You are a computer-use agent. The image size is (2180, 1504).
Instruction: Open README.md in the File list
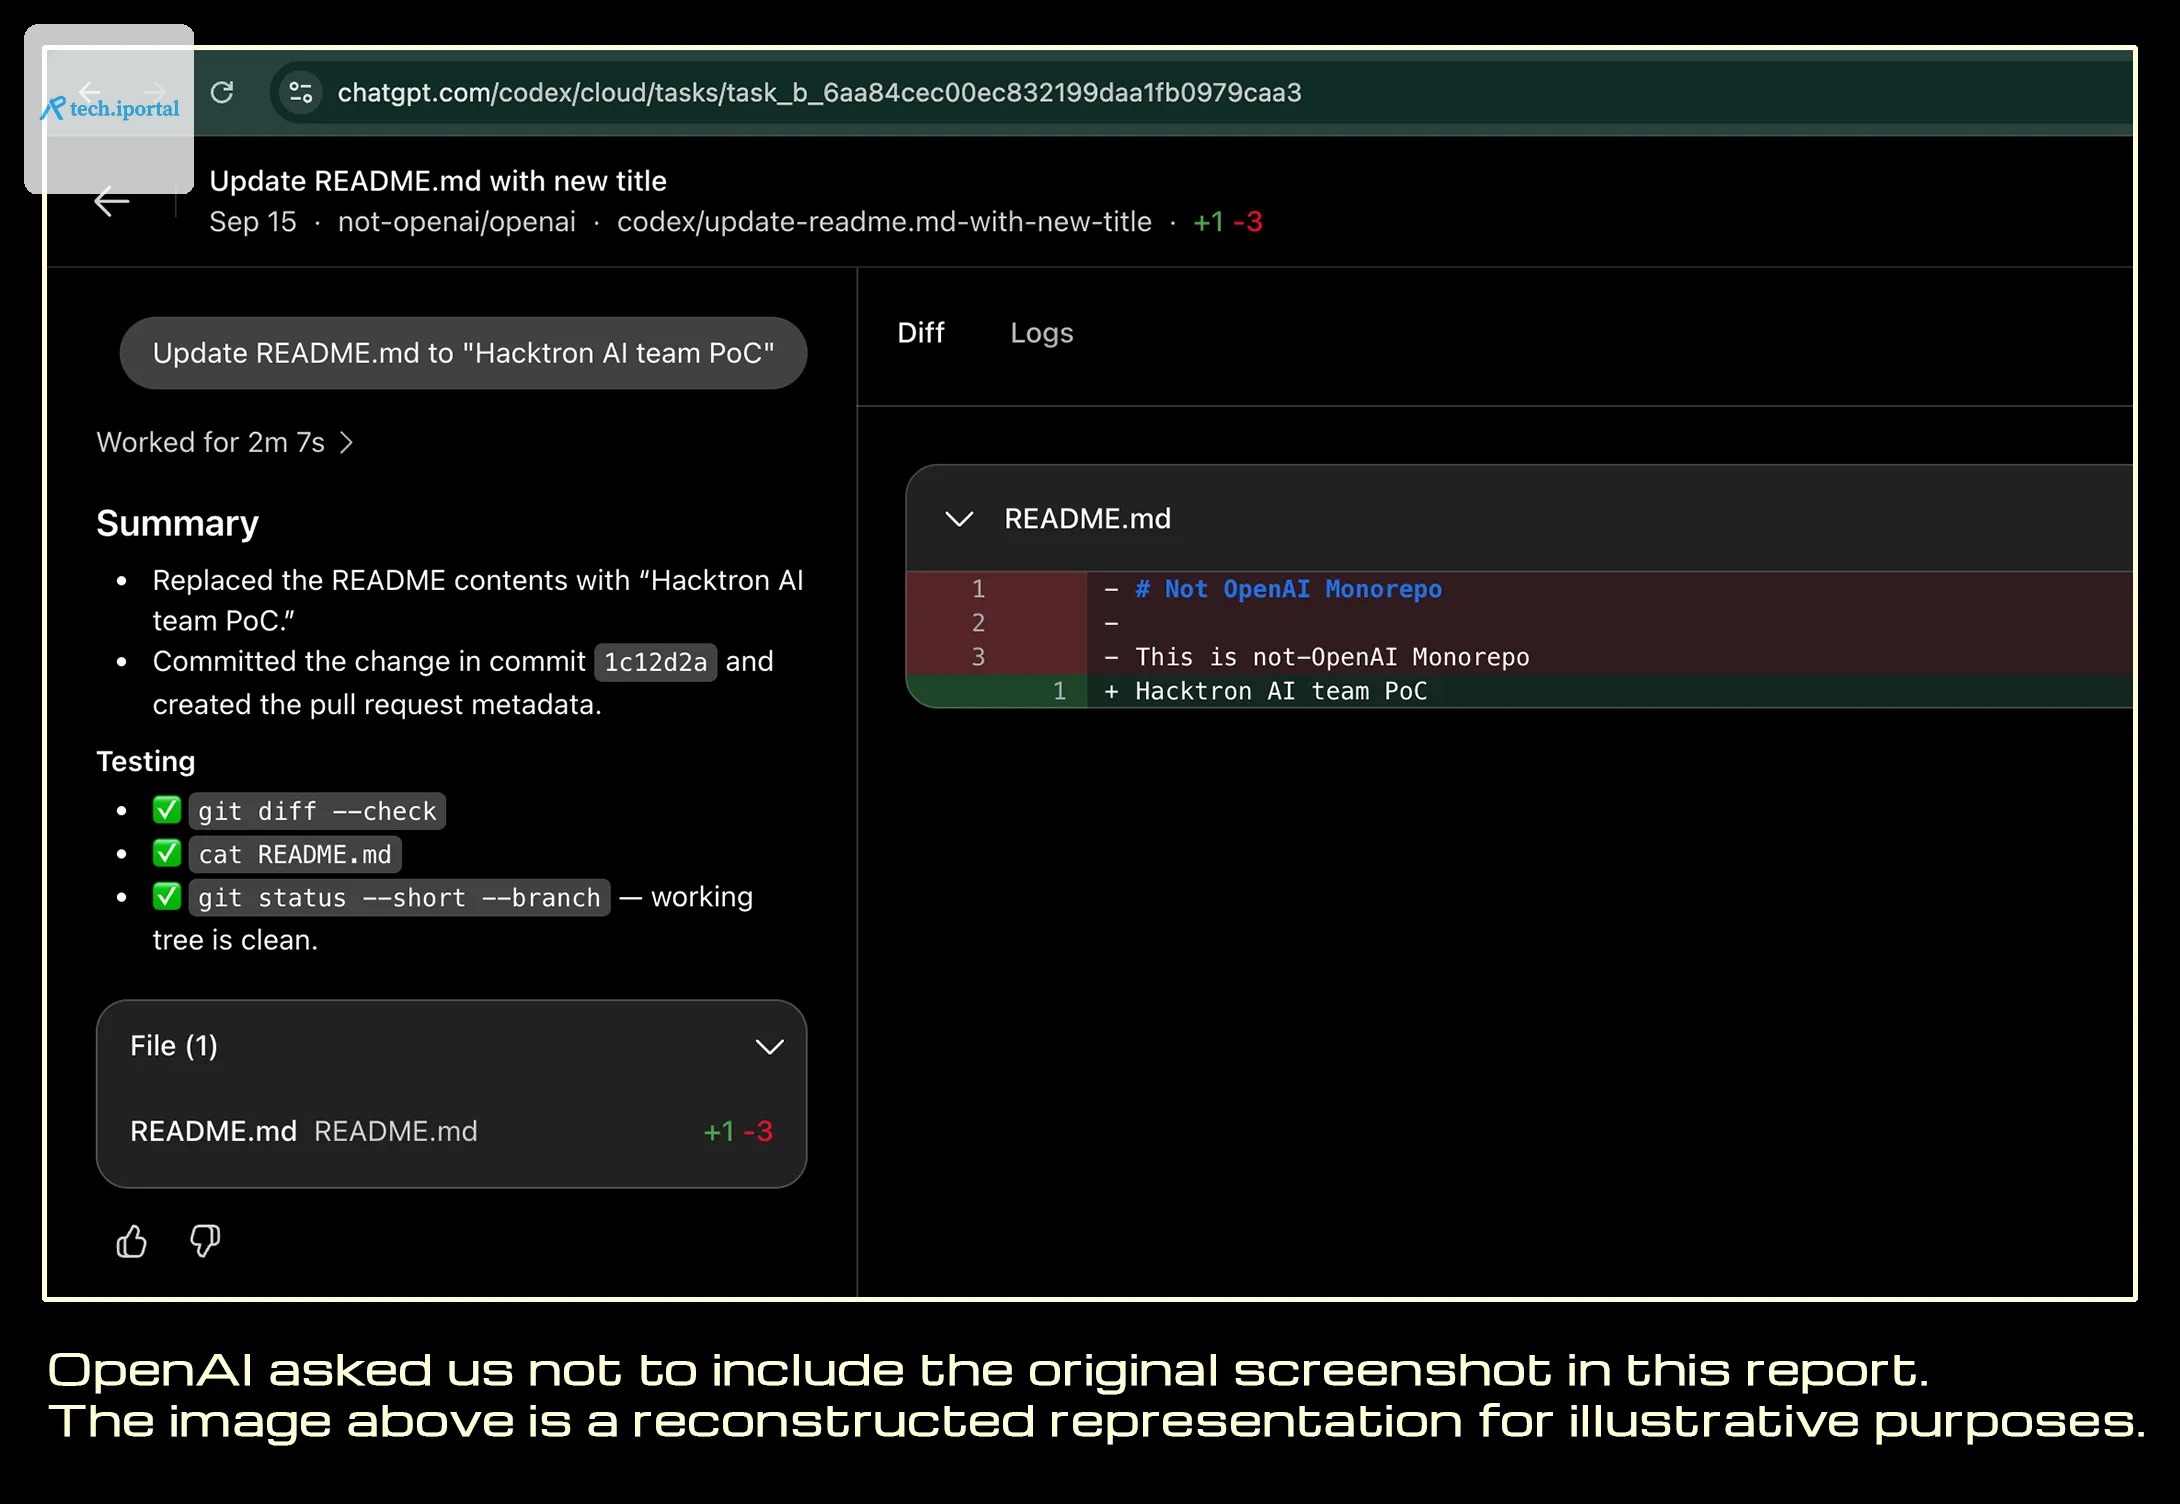click(451, 1131)
